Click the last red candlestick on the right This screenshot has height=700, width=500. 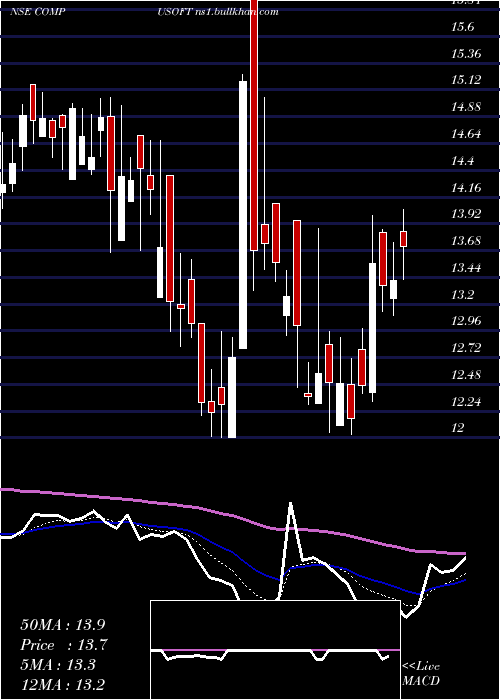point(404,239)
